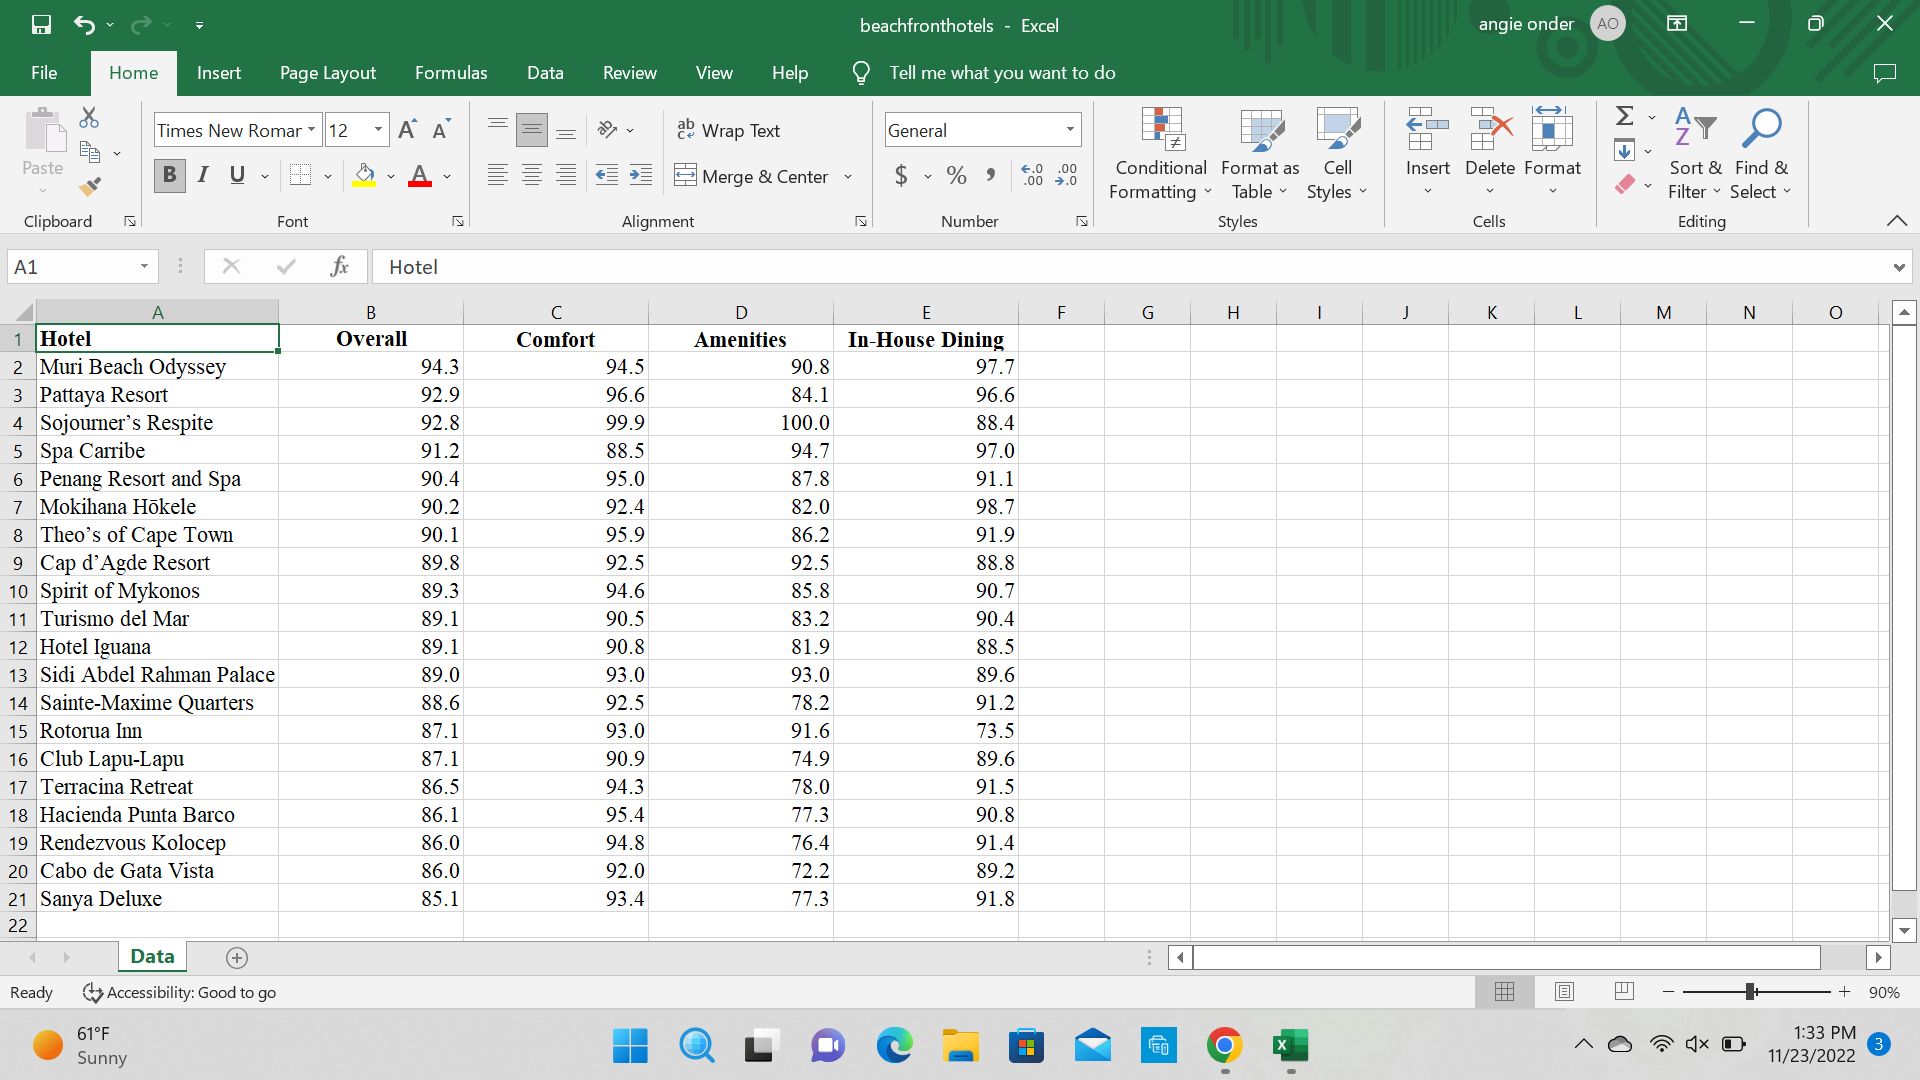Open the General number format dropdown
Screen dimensions: 1920x1080
pyautogui.click(x=1070, y=130)
